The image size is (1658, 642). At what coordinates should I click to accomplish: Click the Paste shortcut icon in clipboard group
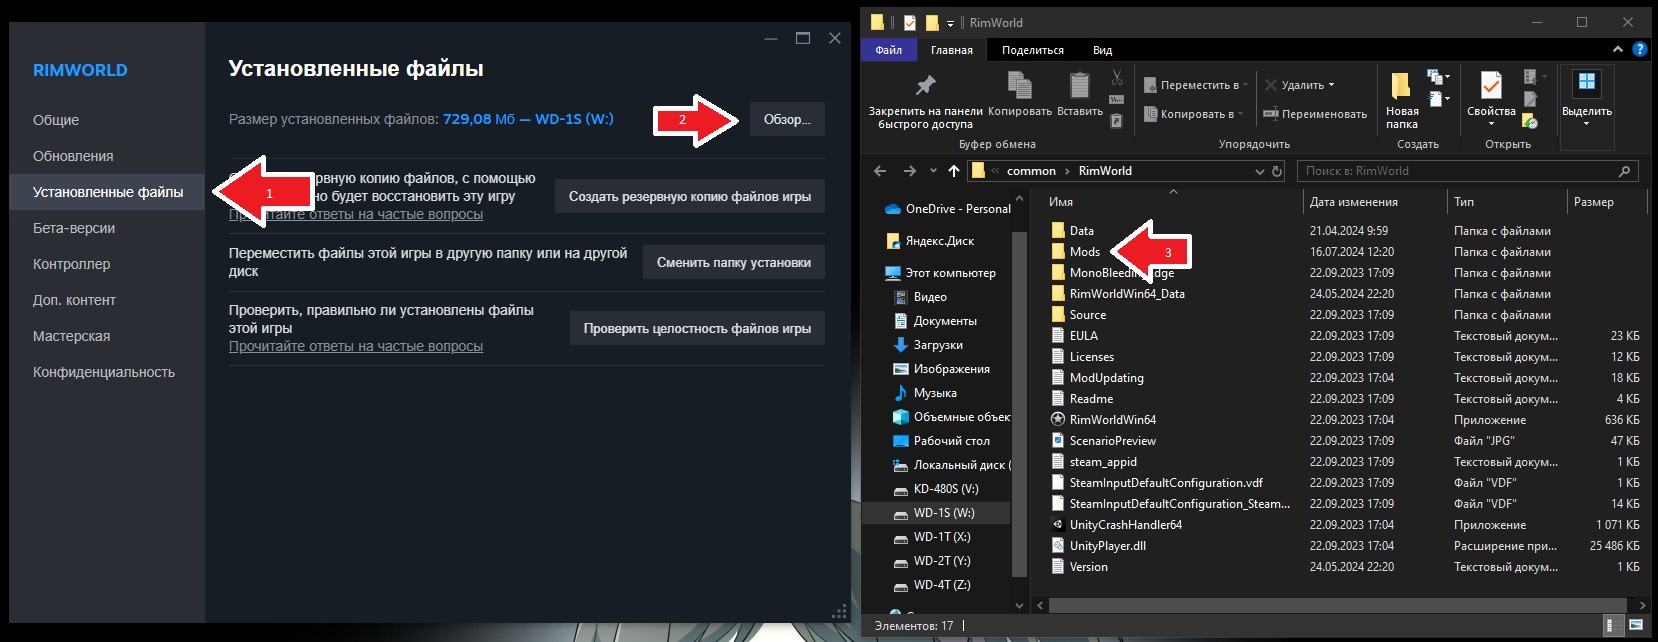(x=1117, y=121)
